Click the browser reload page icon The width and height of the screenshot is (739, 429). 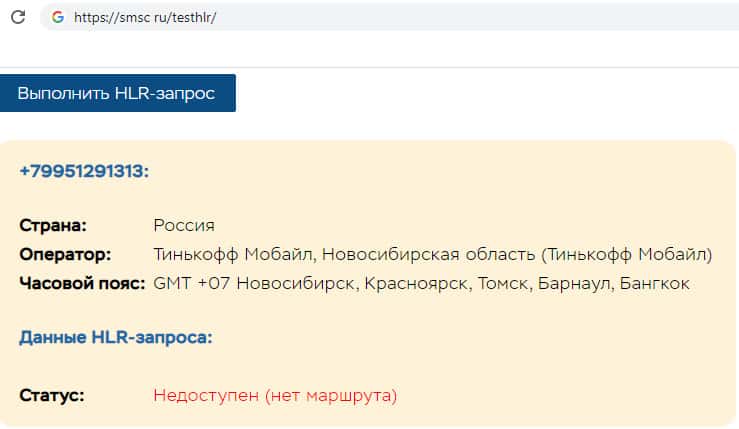click(17, 17)
